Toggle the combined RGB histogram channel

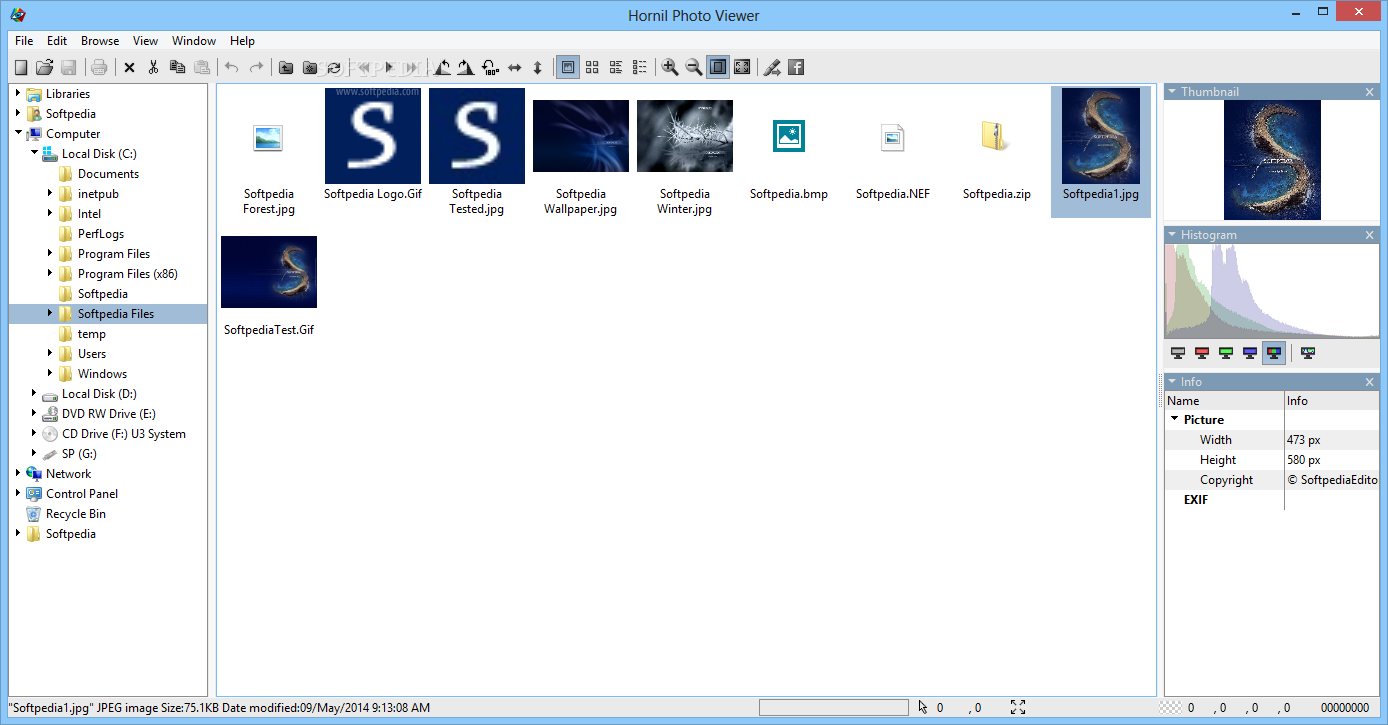tap(1274, 352)
